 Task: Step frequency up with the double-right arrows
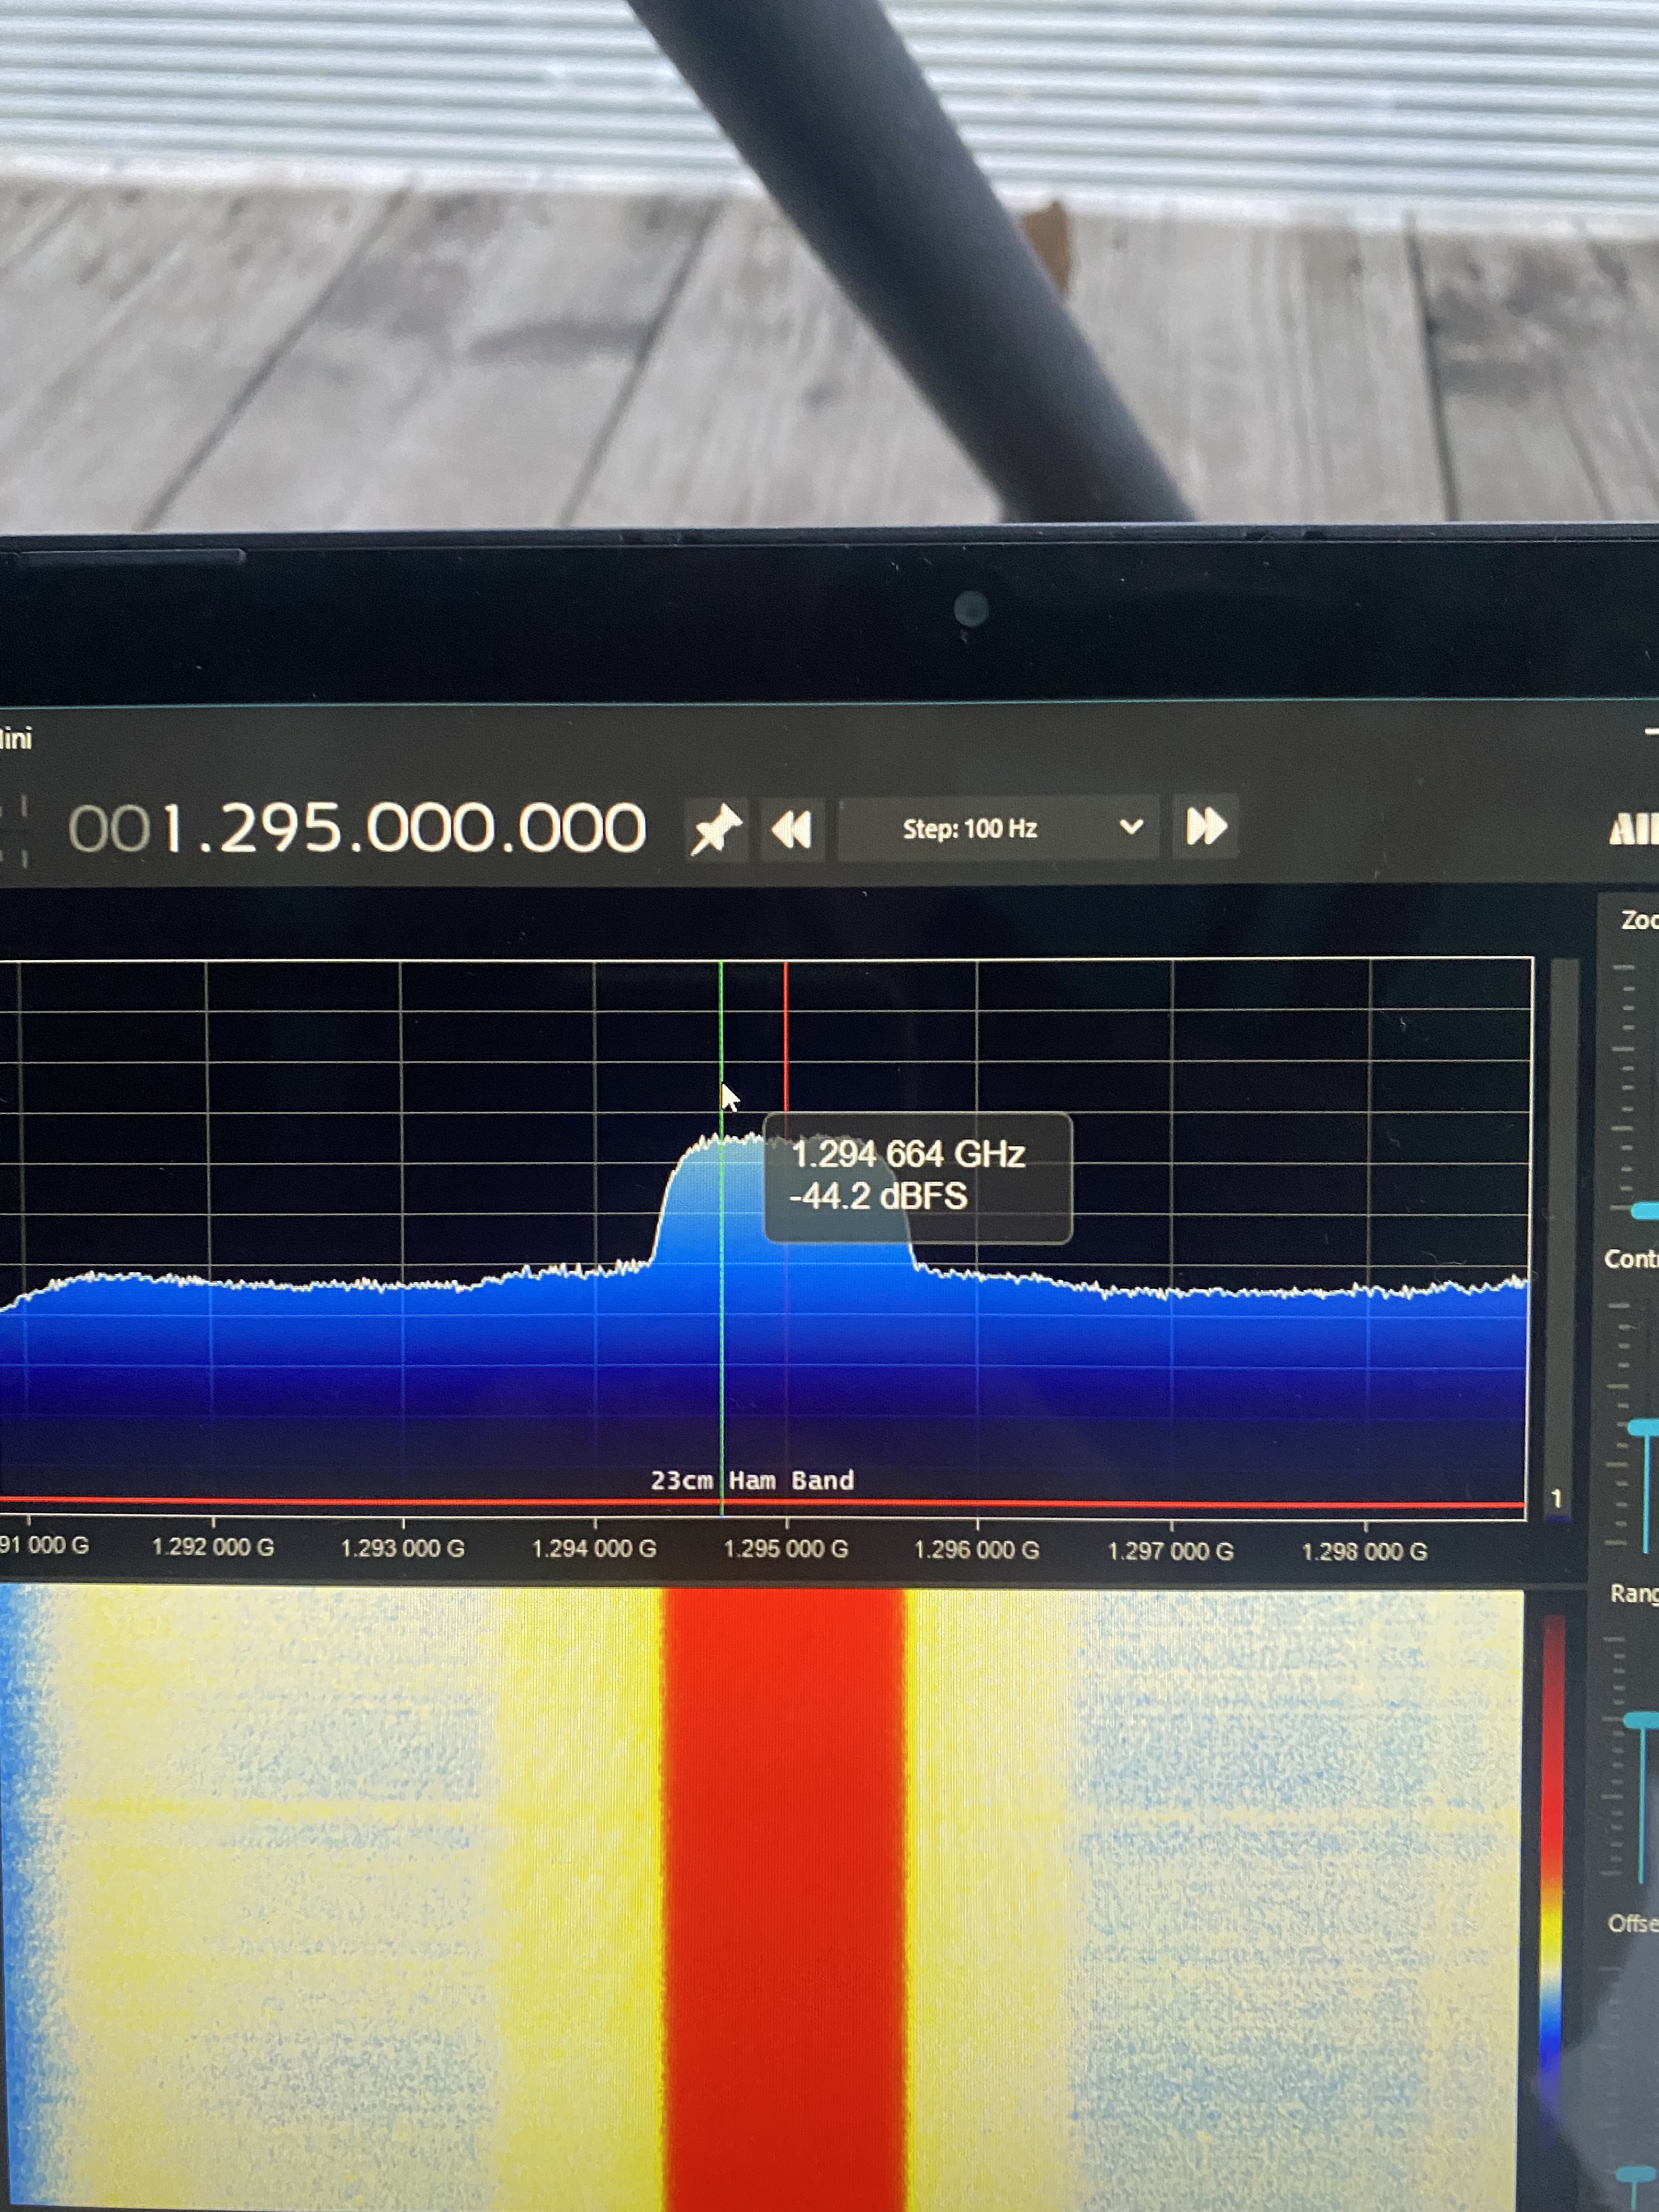[1206, 827]
